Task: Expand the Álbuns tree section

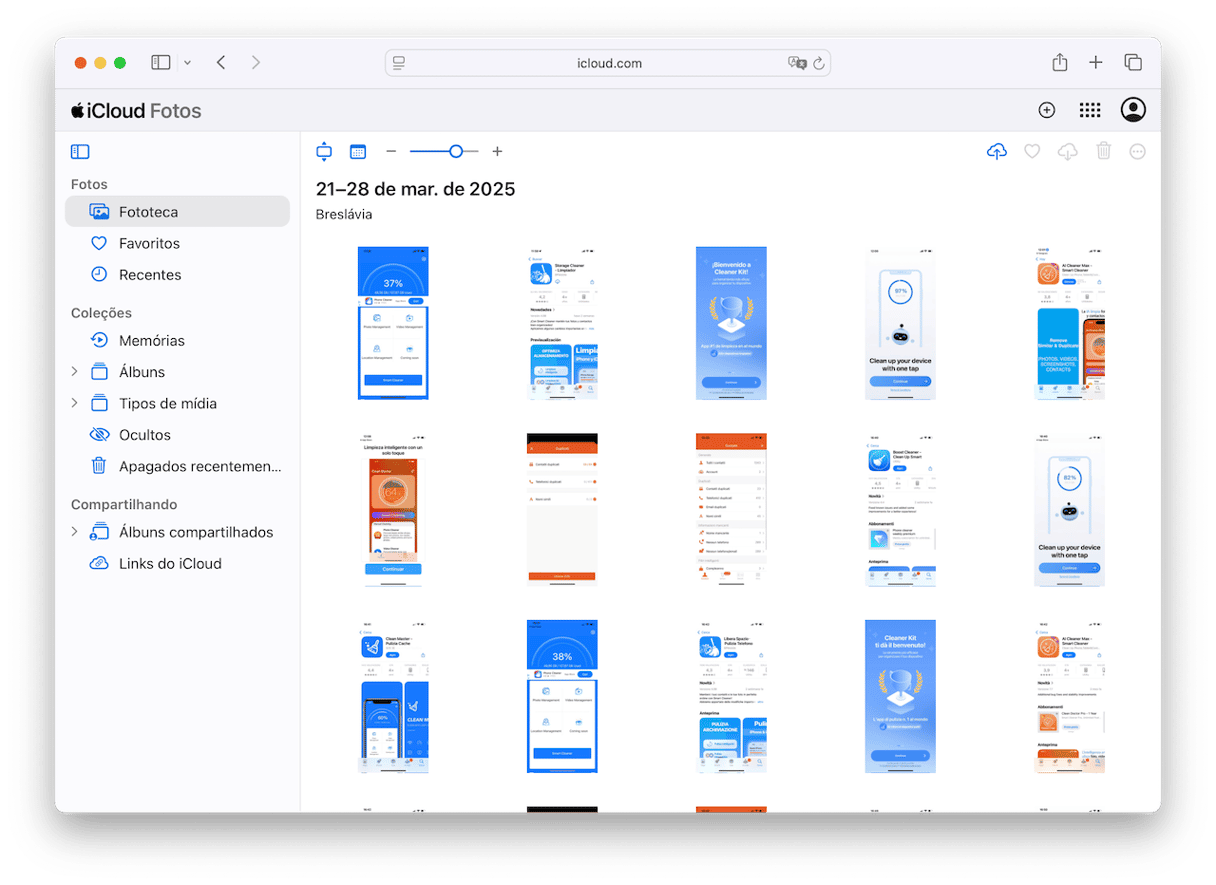Action: click(74, 372)
